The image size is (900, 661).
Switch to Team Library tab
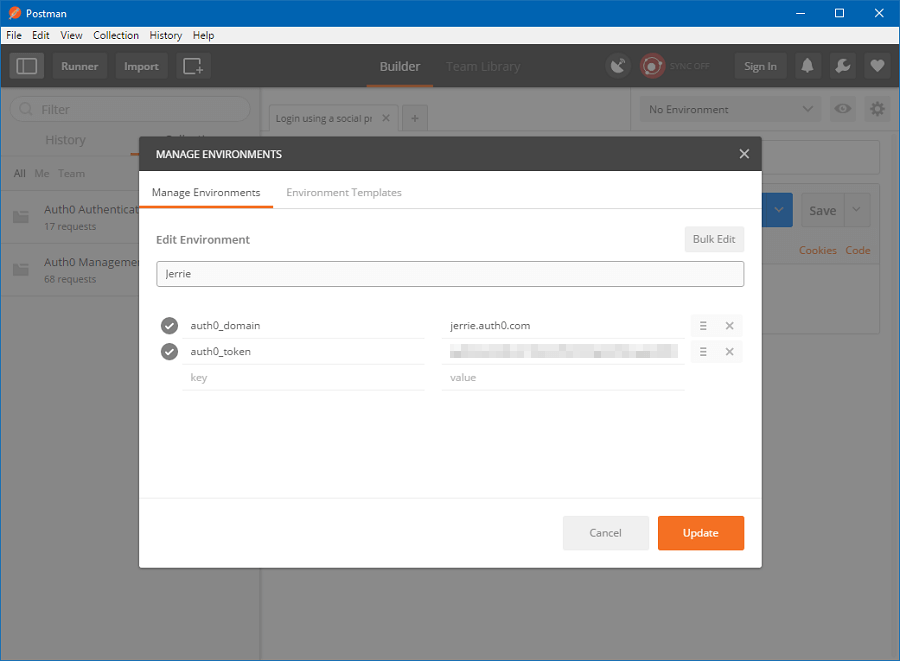(483, 67)
